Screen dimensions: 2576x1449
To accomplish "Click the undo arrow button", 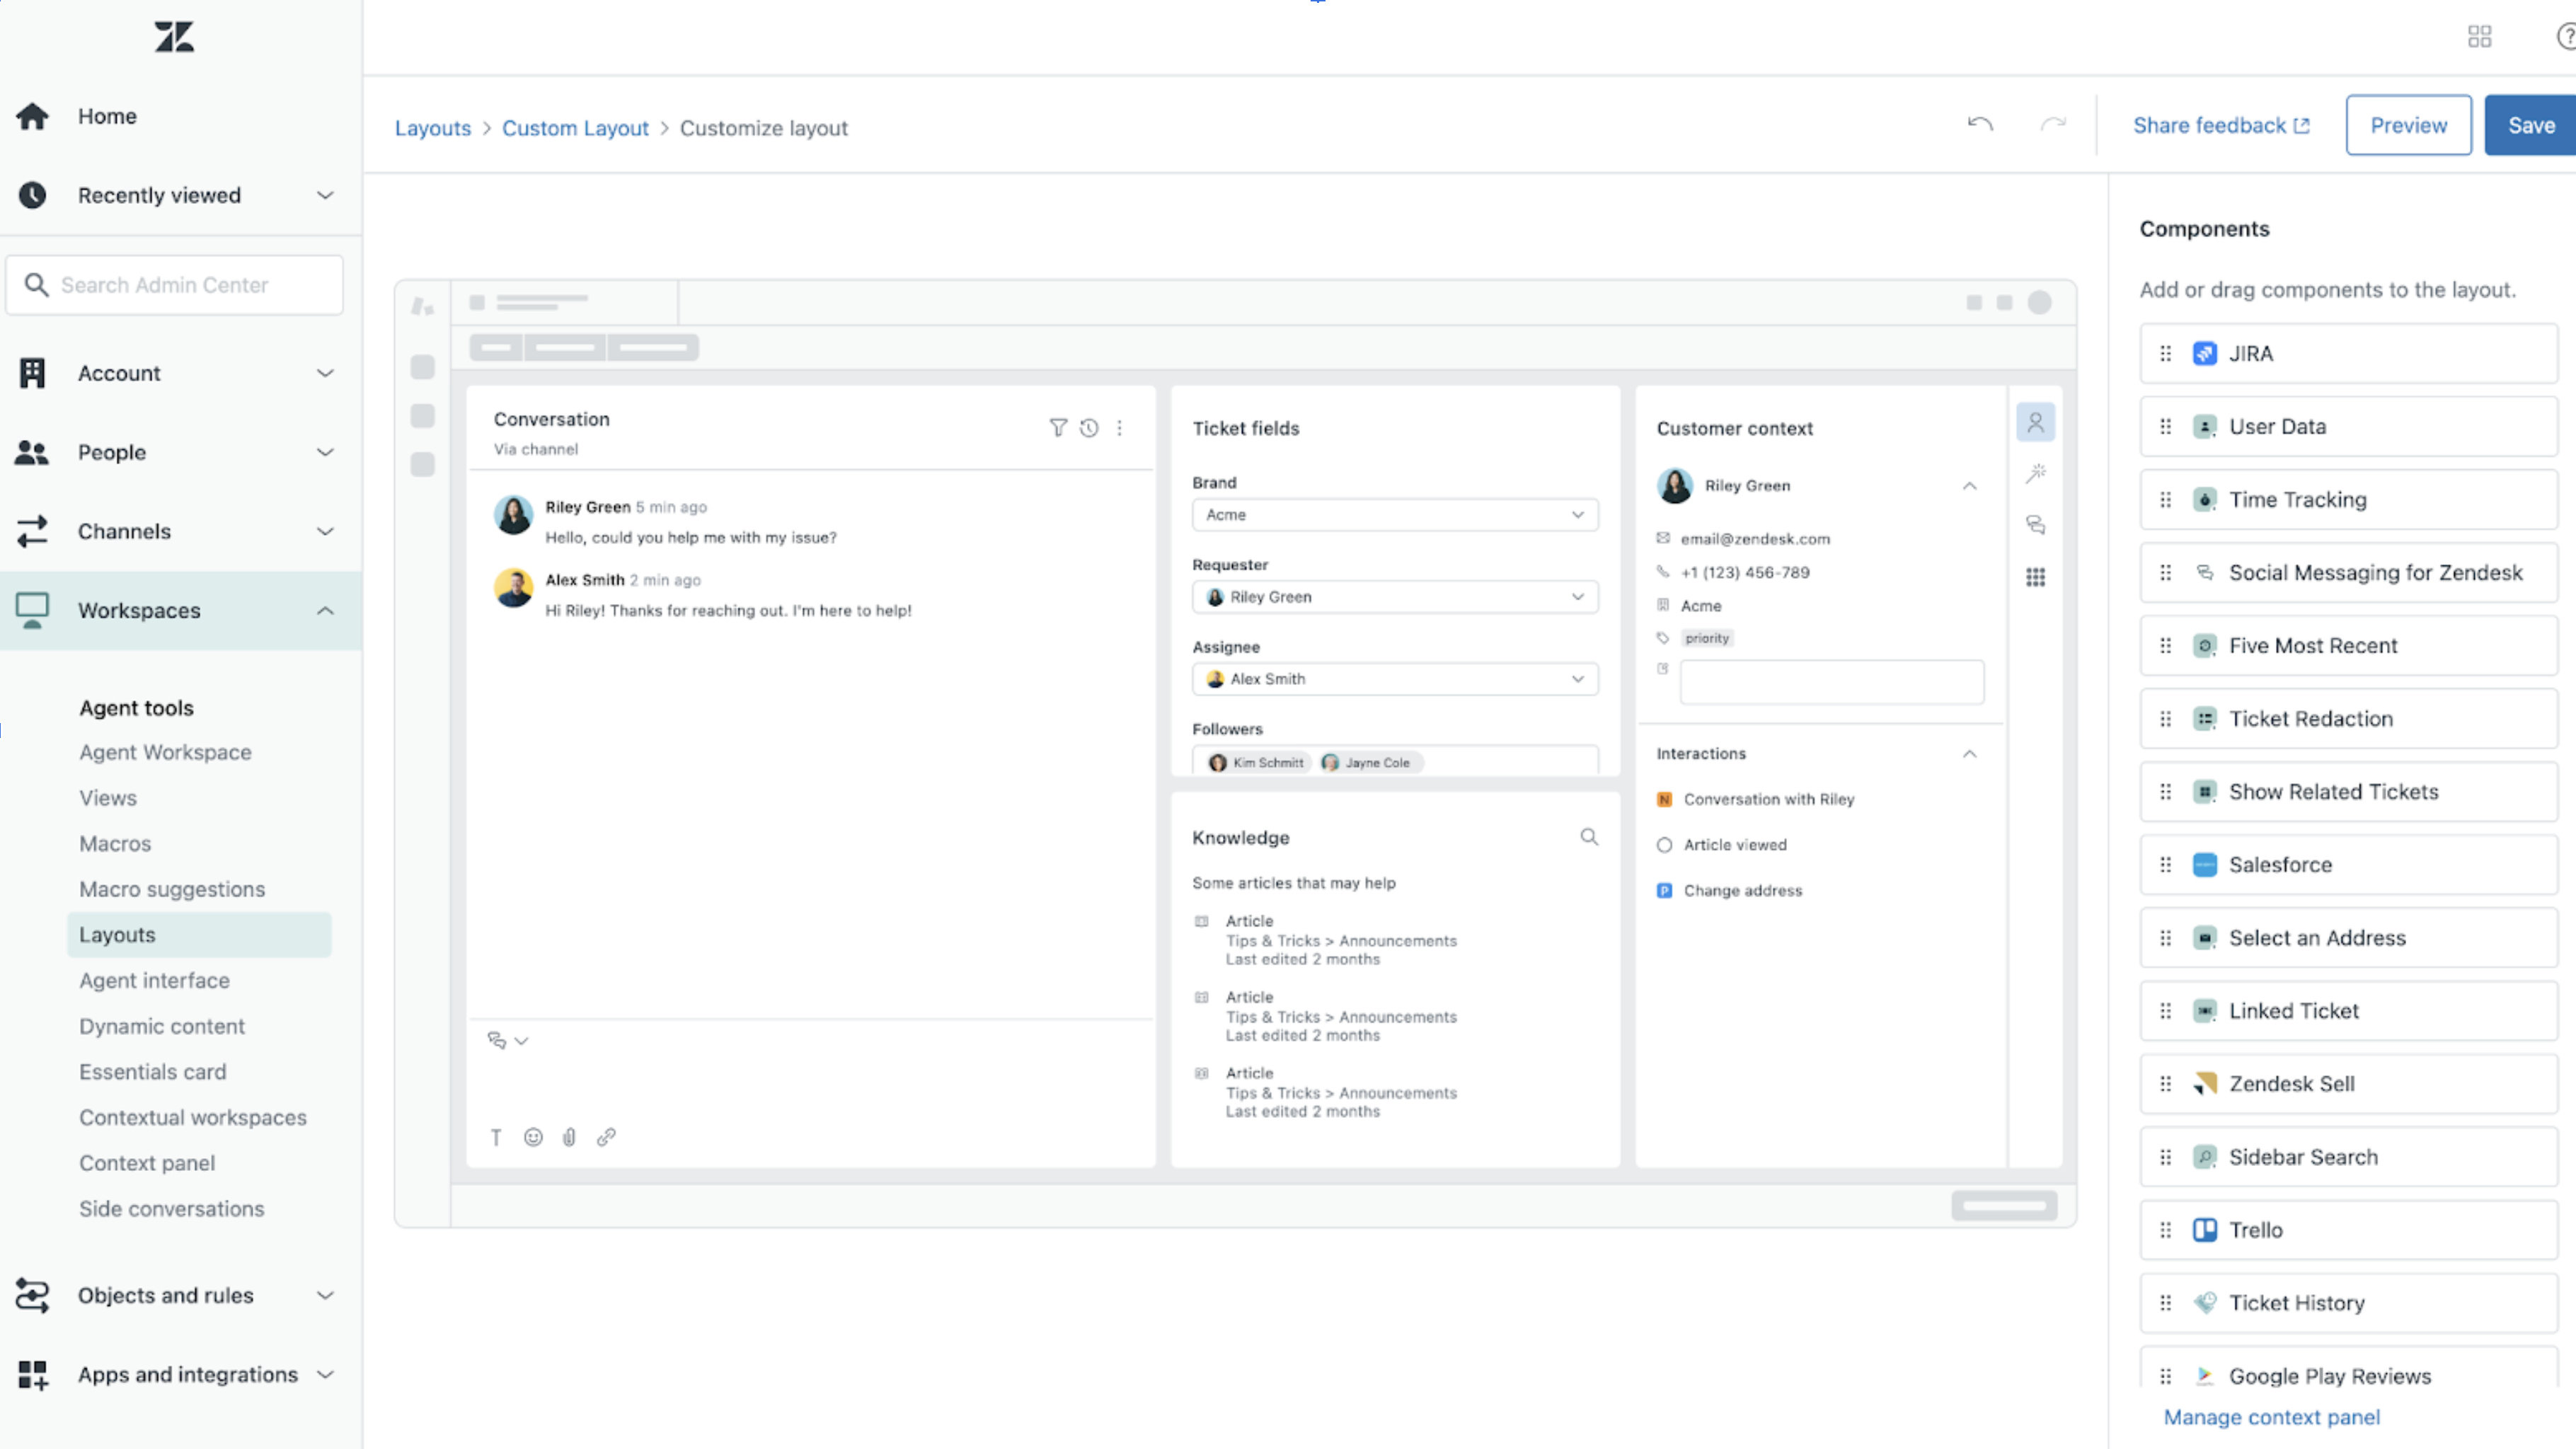I will point(1980,124).
